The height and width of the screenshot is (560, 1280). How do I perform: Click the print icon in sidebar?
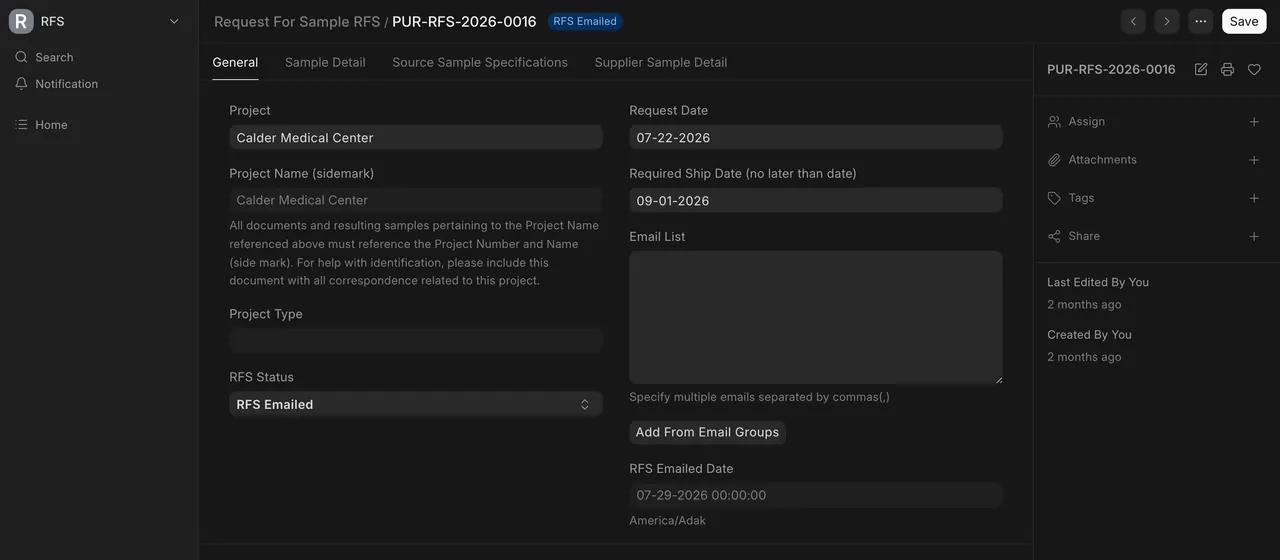(1228, 69)
